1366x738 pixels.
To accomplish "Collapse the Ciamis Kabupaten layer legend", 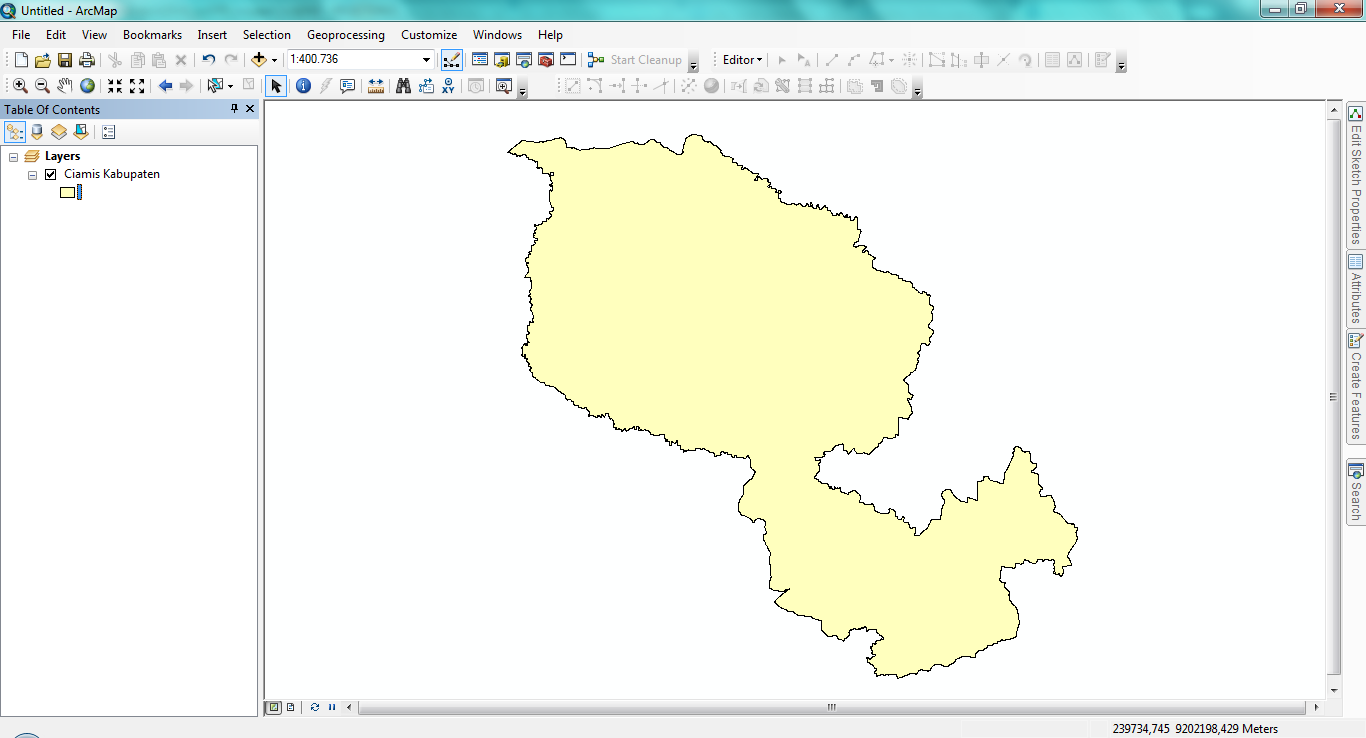I will coord(33,175).
